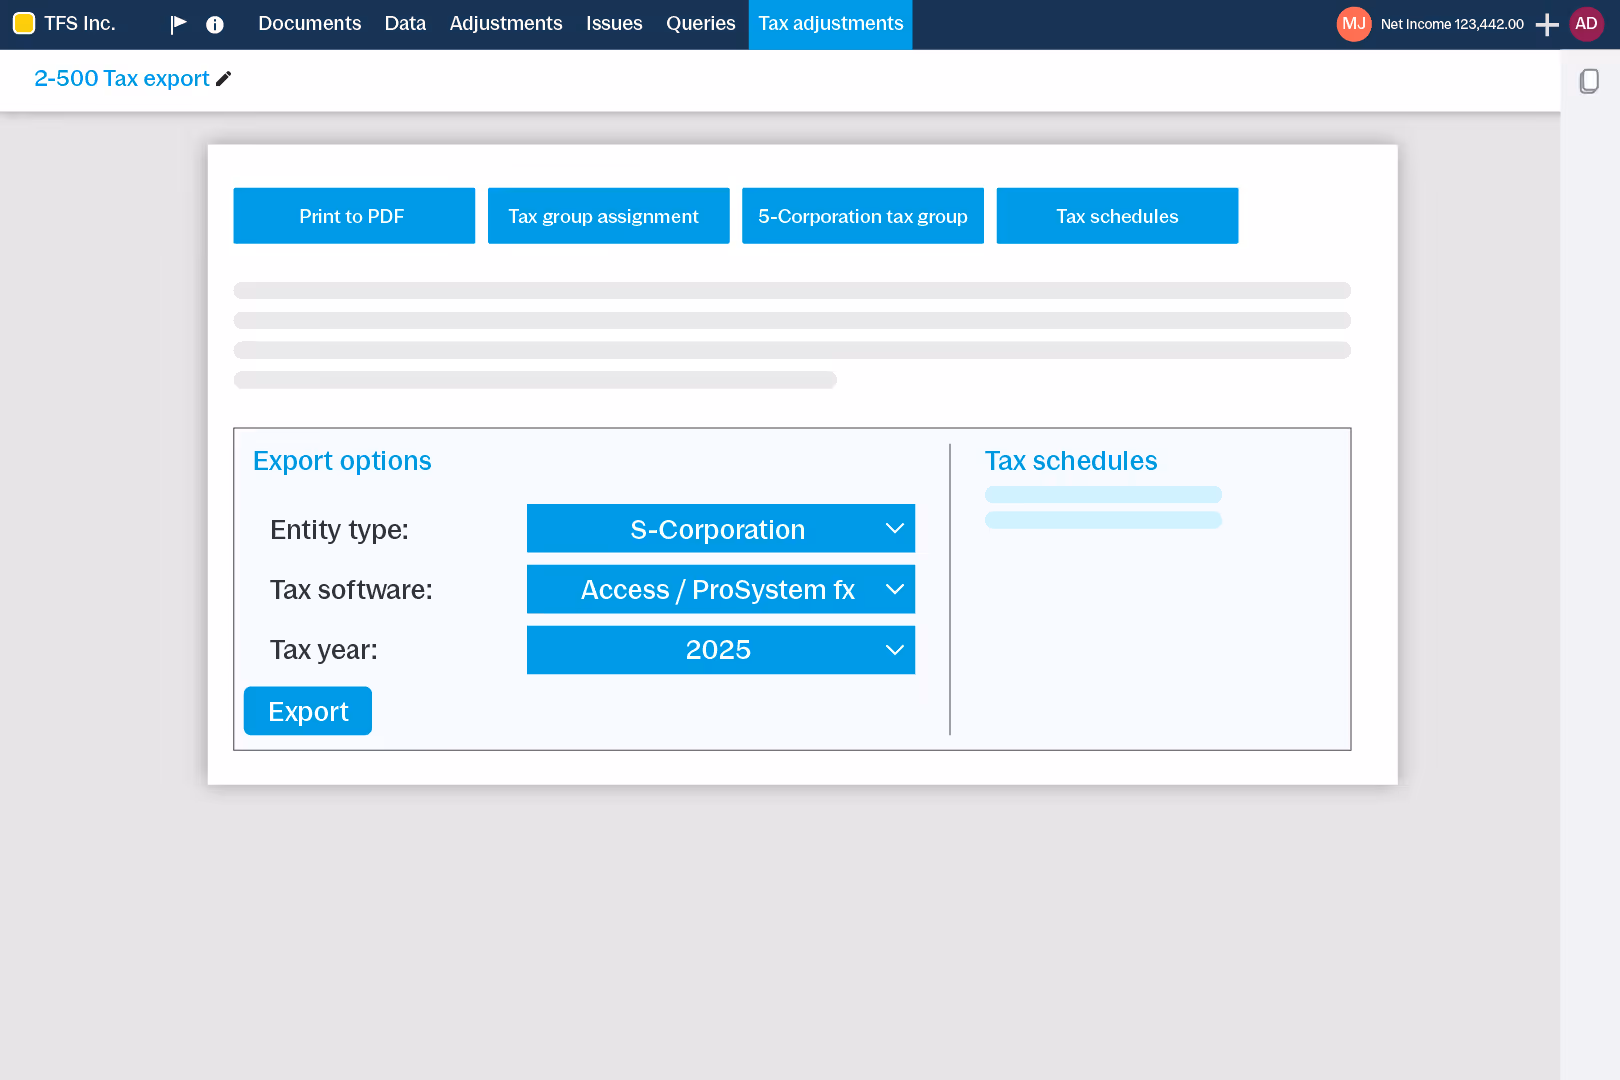This screenshot has width=1620, height=1080.
Task: Open the information icon next to the flag
Action: coord(215,23)
